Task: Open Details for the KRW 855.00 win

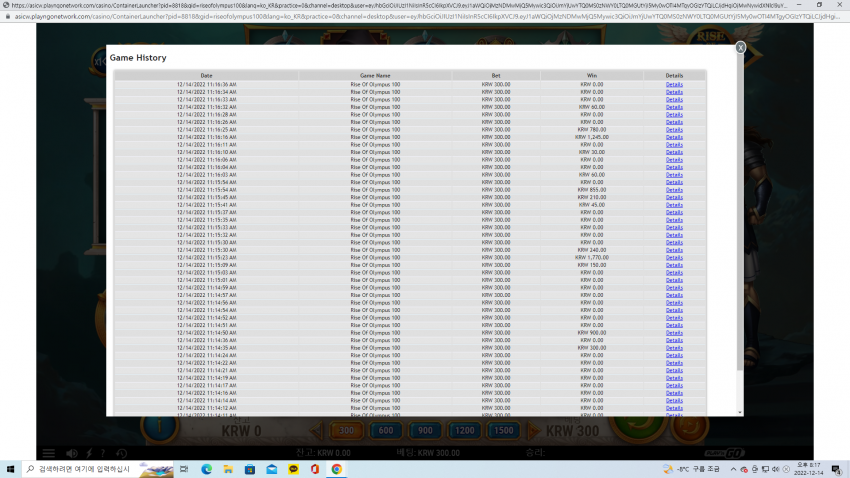Action: [x=674, y=190]
